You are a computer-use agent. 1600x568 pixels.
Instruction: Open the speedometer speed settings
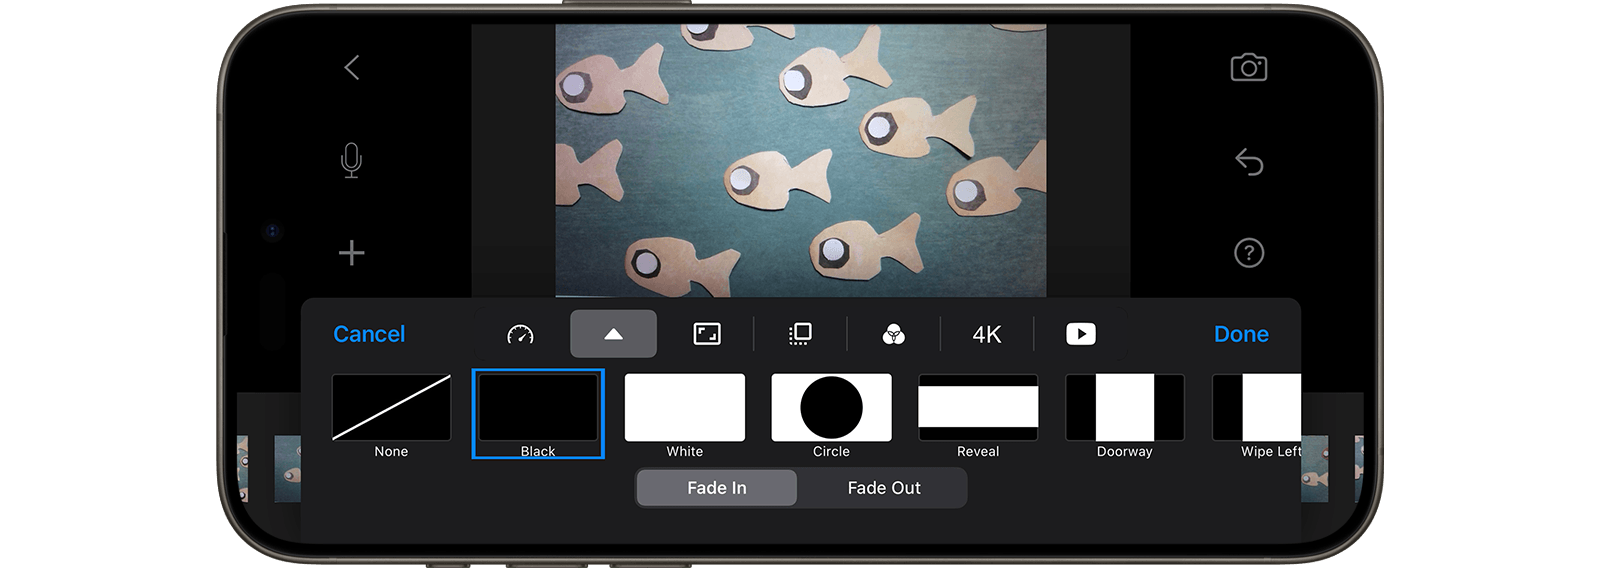coord(520,334)
